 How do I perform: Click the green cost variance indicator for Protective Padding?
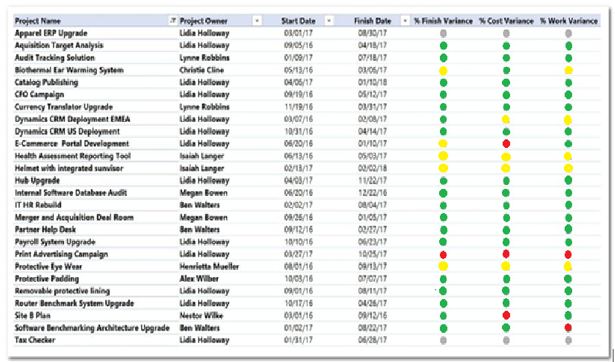[506, 279]
